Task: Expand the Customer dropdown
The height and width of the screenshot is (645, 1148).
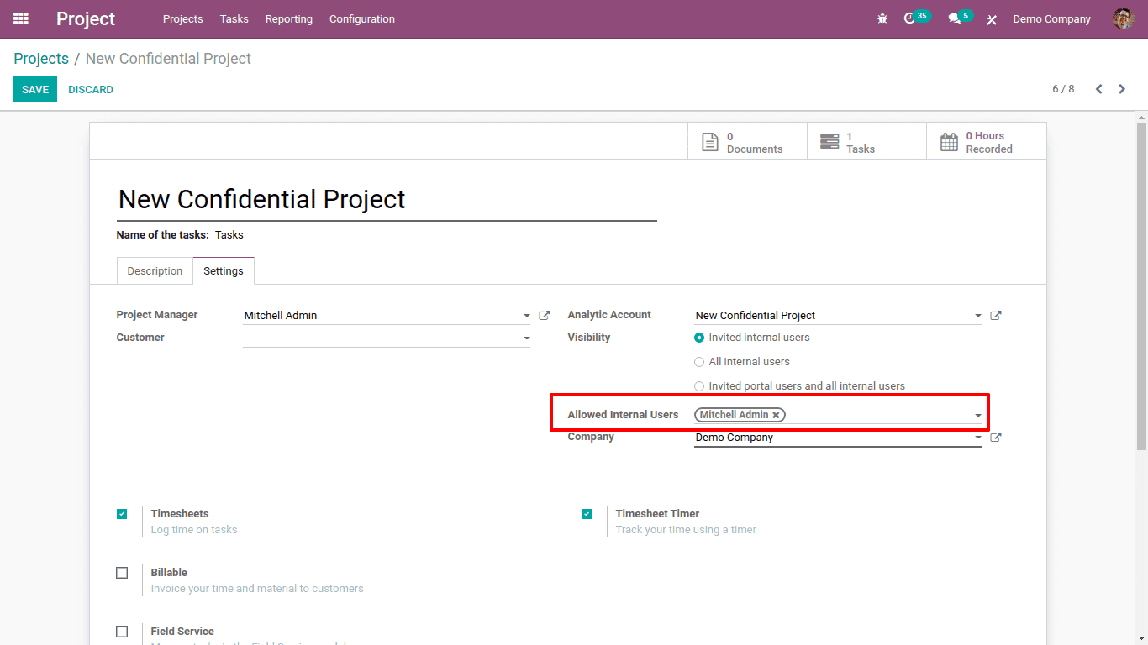Action: (526, 339)
